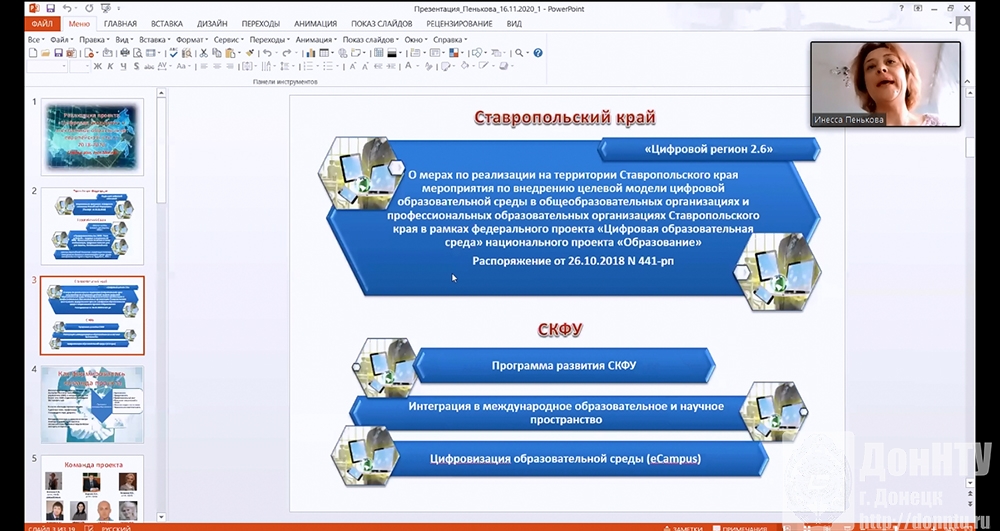
Task: Click the Copy icon
Action: click(217, 53)
